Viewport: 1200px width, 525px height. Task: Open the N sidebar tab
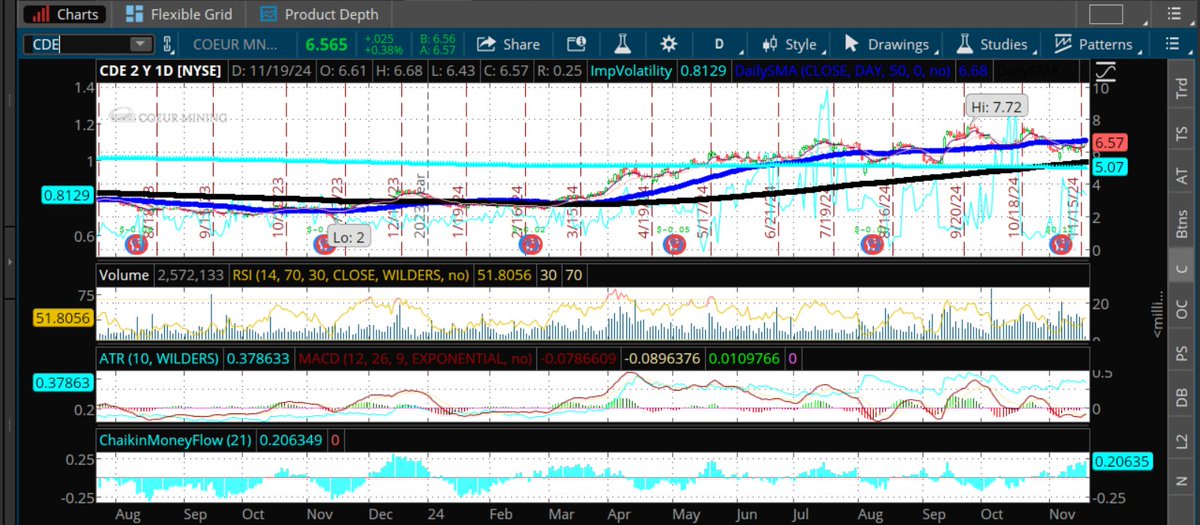1182,481
